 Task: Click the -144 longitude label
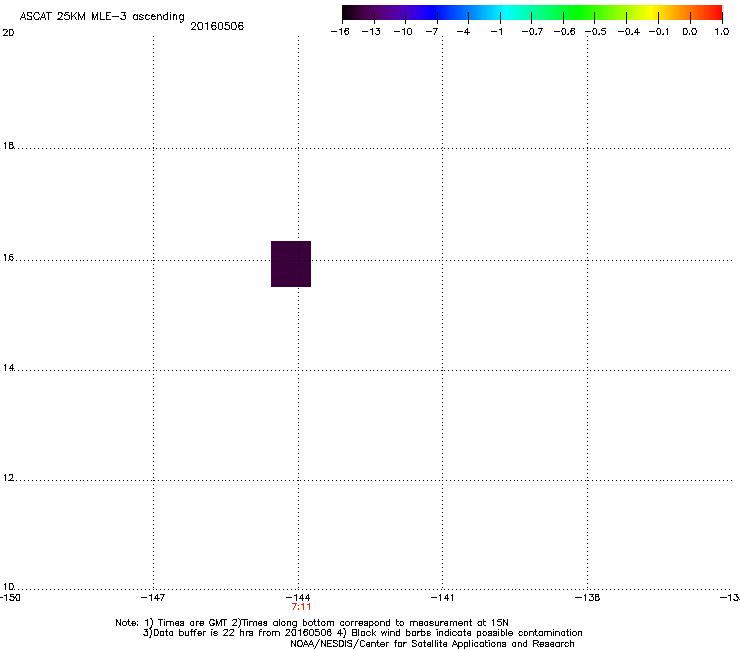(298, 598)
